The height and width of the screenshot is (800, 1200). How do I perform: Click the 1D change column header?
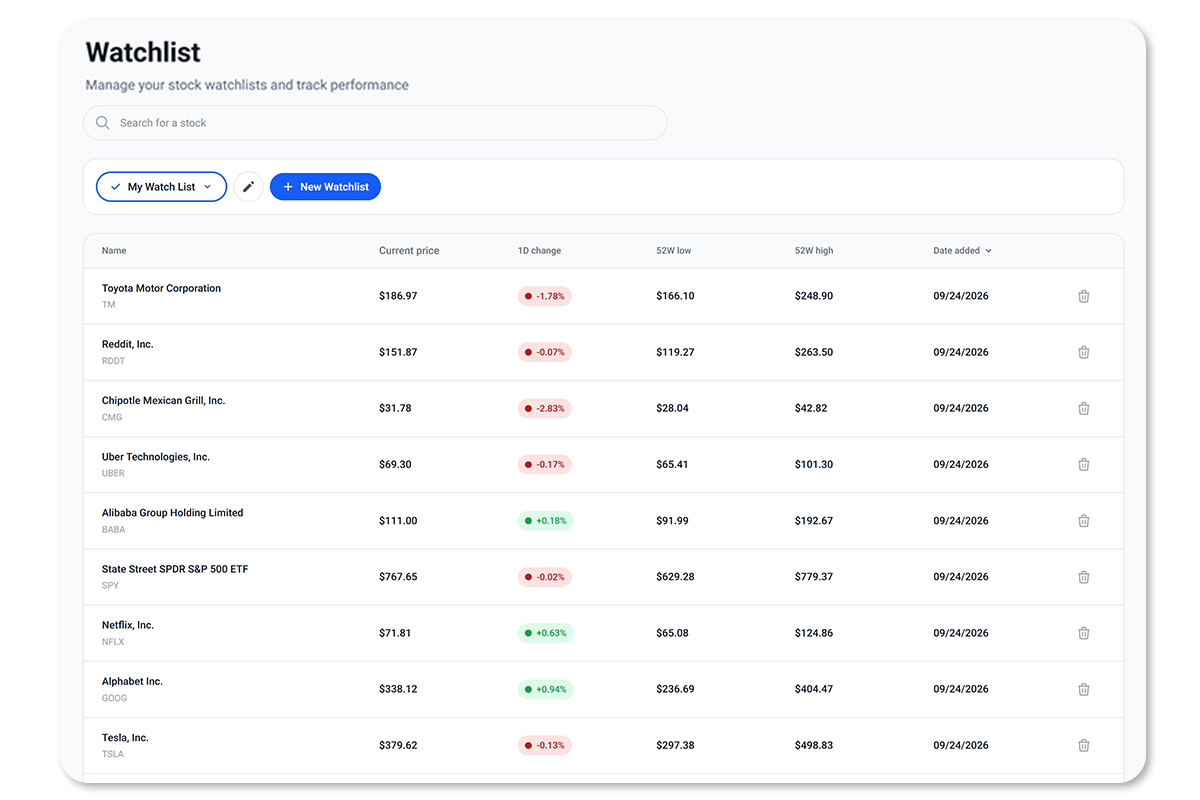pyautogui.click(x=539, y=251)
